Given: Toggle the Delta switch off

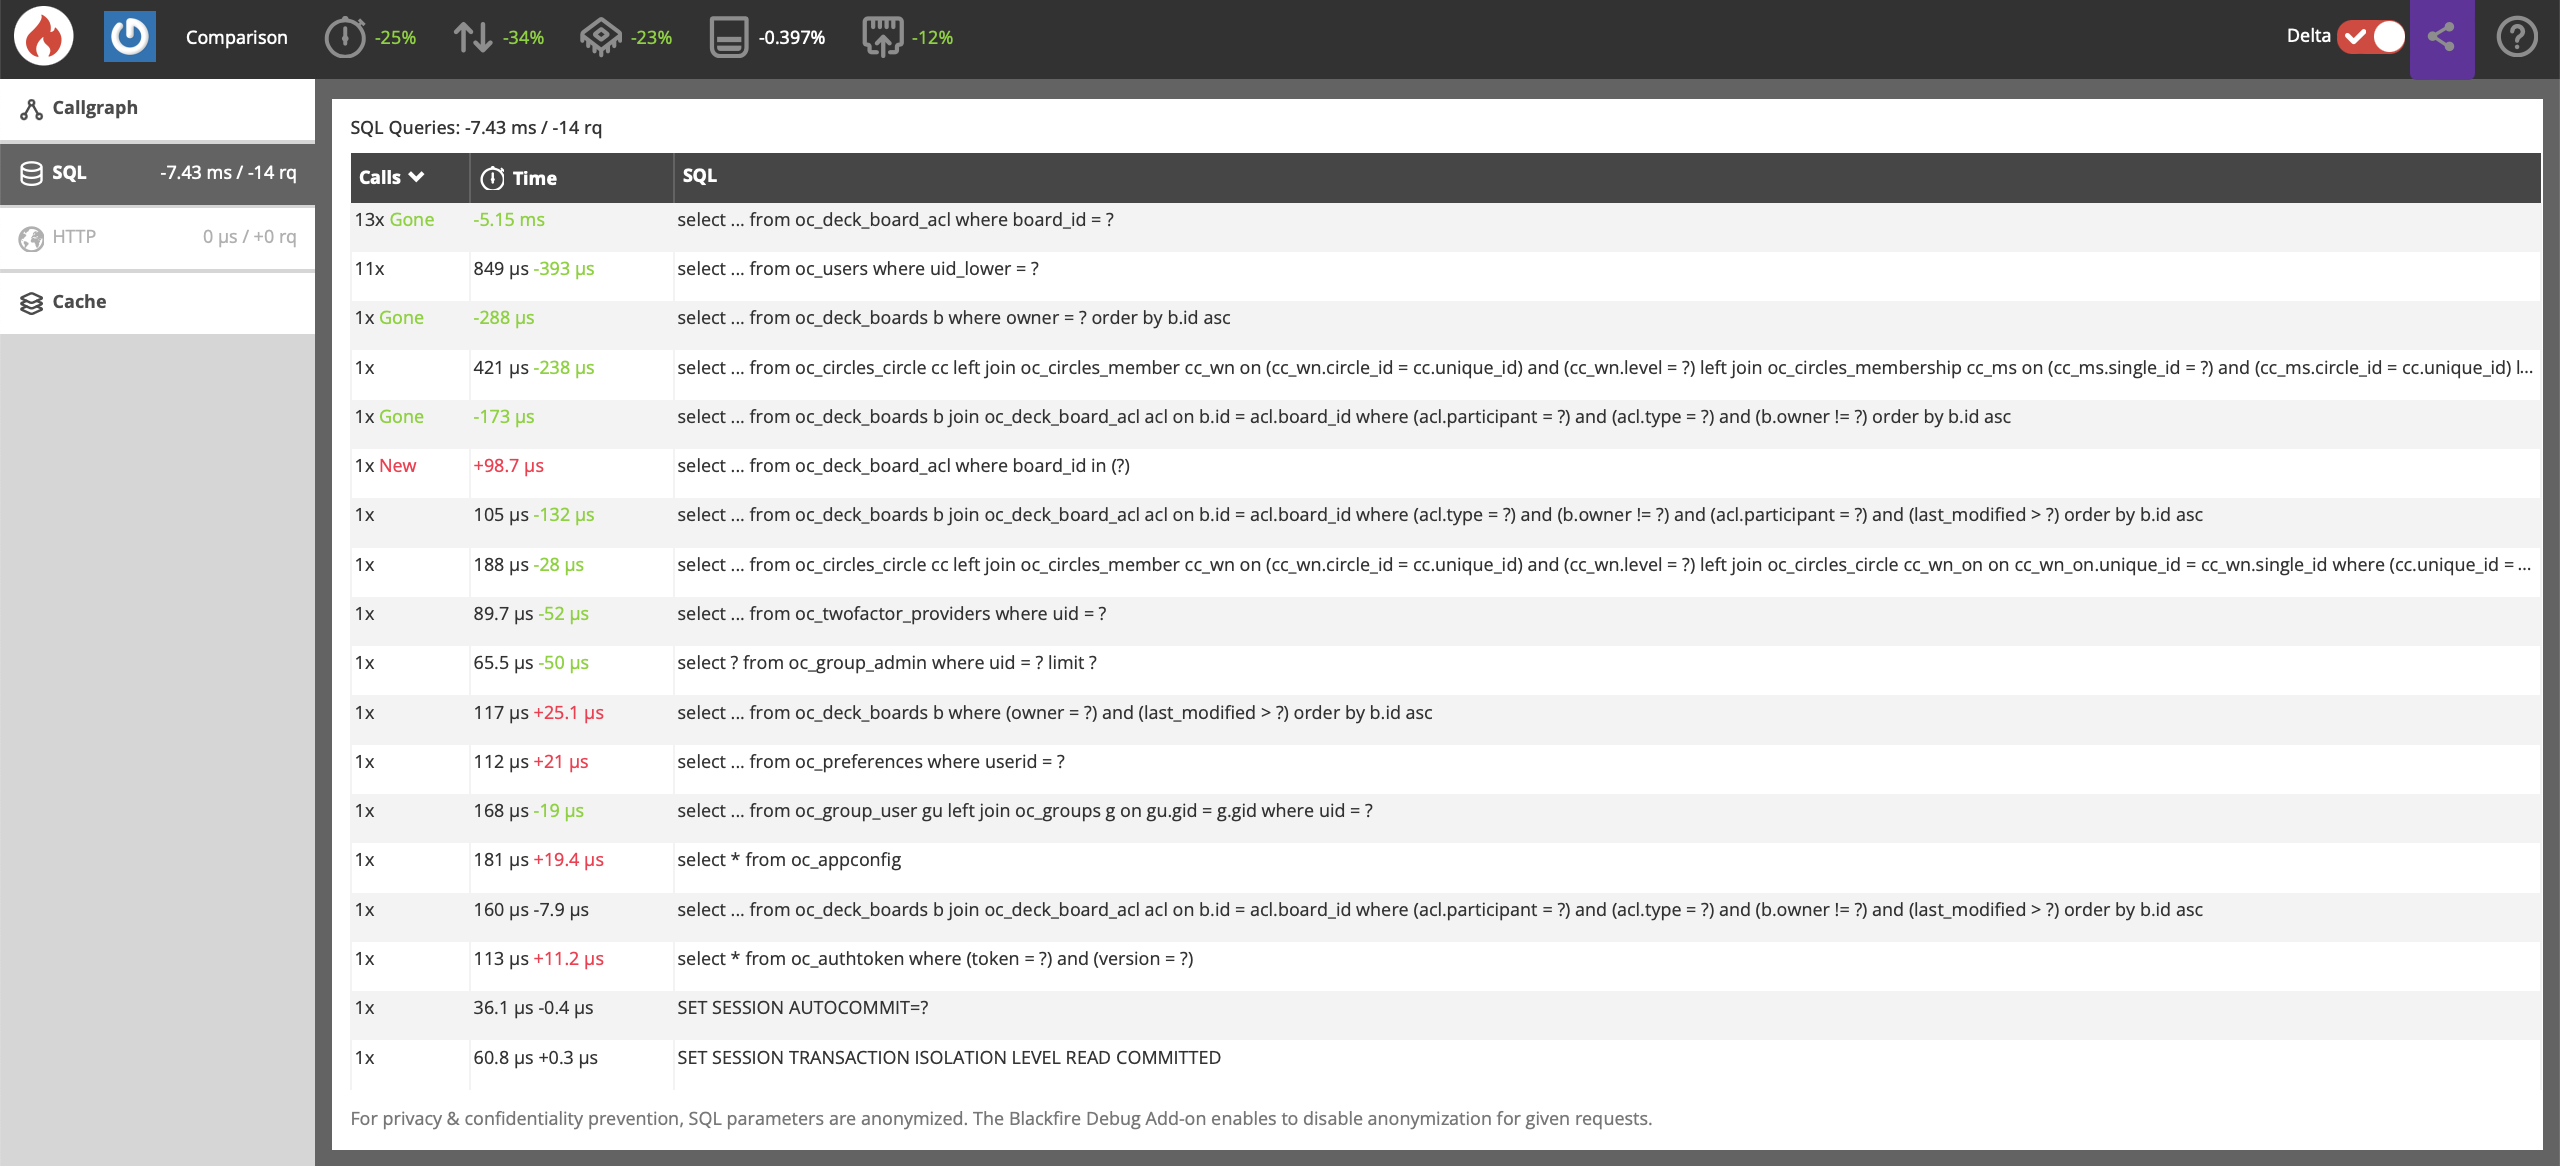Looking at the screenshot, I should point(2371,37).
